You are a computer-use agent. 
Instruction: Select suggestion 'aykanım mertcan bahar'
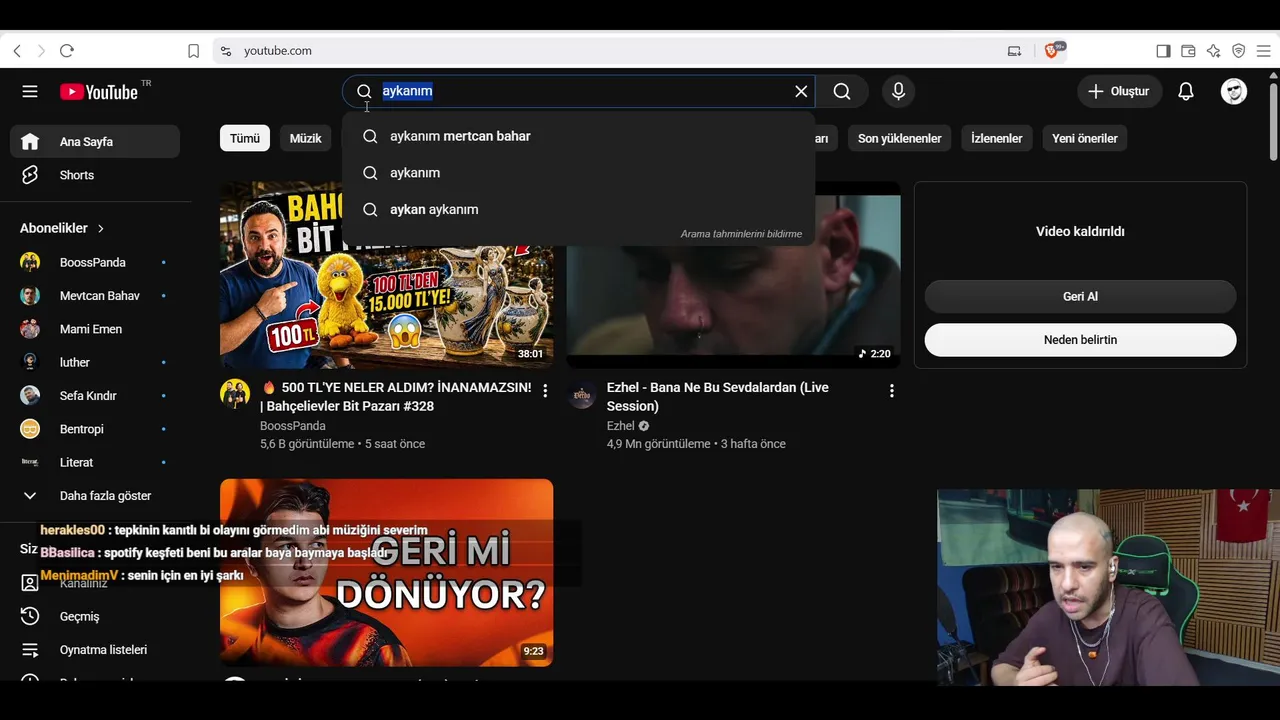[x=578, y=136]
